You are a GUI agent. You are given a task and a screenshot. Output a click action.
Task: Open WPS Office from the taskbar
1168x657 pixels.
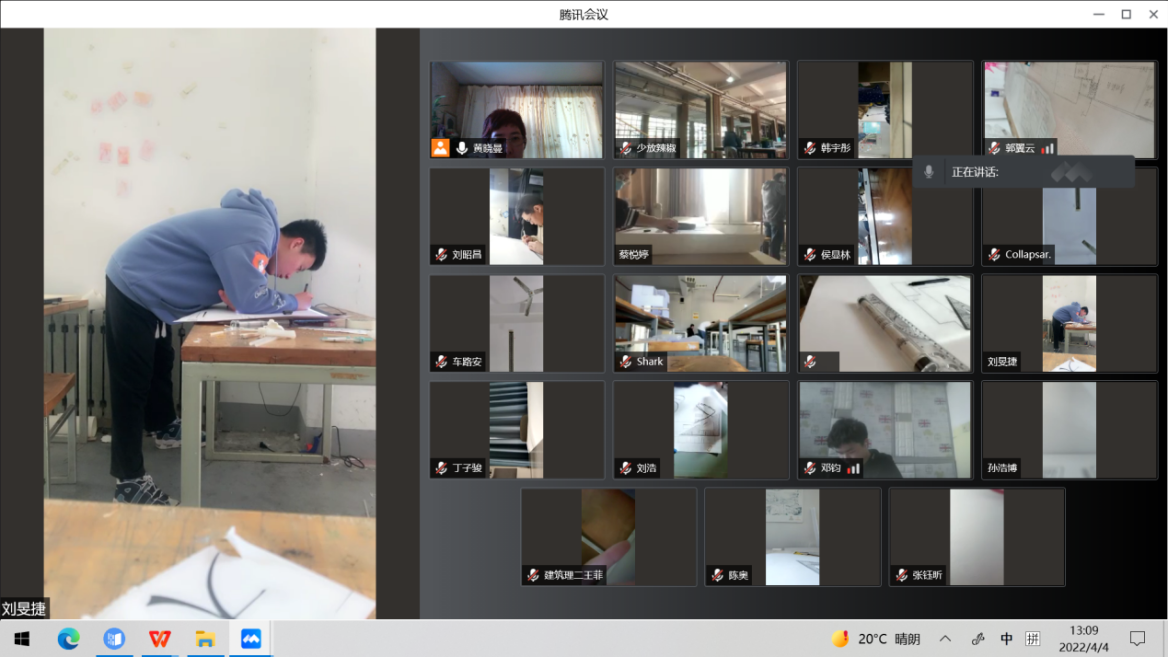tap(160, 639)
